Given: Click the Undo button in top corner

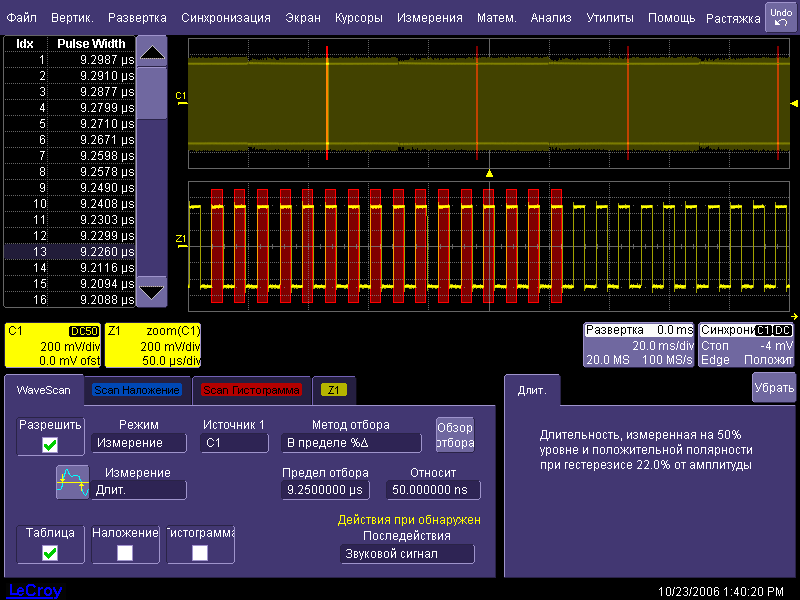Looking at the screenshot, I should click(x=780, y=17).
